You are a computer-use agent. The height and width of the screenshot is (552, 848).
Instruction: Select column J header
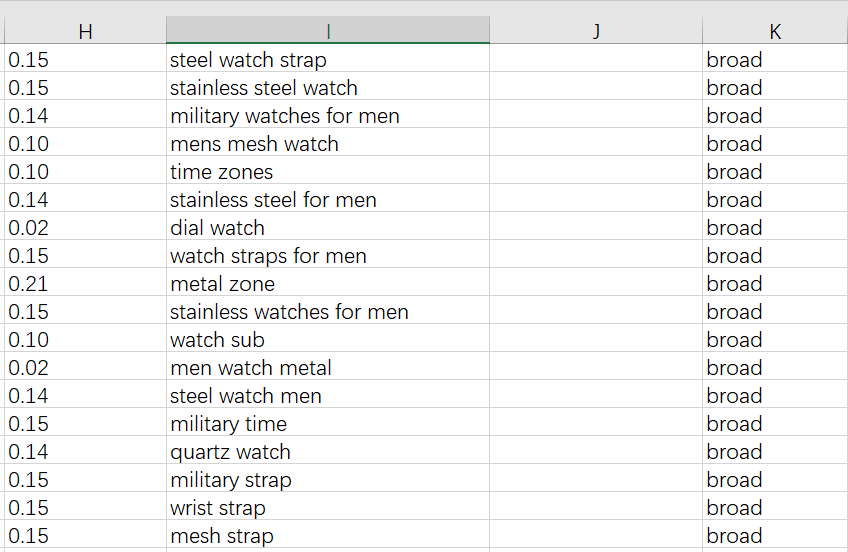click(596, 30)
